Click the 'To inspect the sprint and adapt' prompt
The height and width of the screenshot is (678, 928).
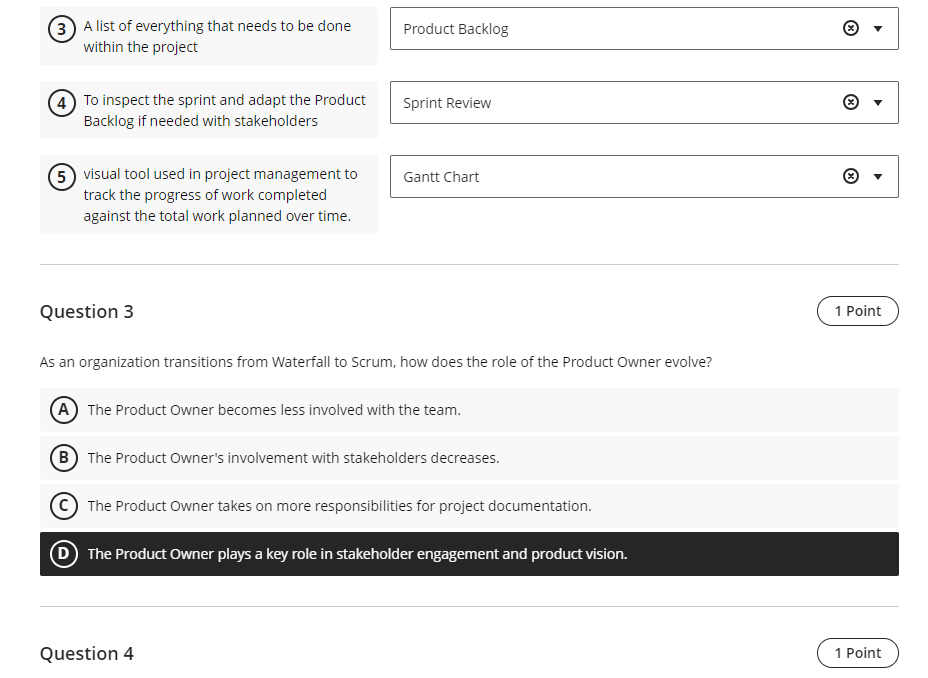pos(209,110)
